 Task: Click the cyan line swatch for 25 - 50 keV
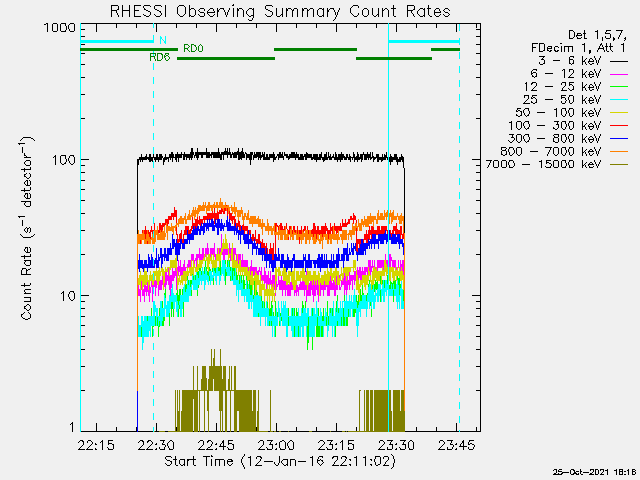coord(619,100)
